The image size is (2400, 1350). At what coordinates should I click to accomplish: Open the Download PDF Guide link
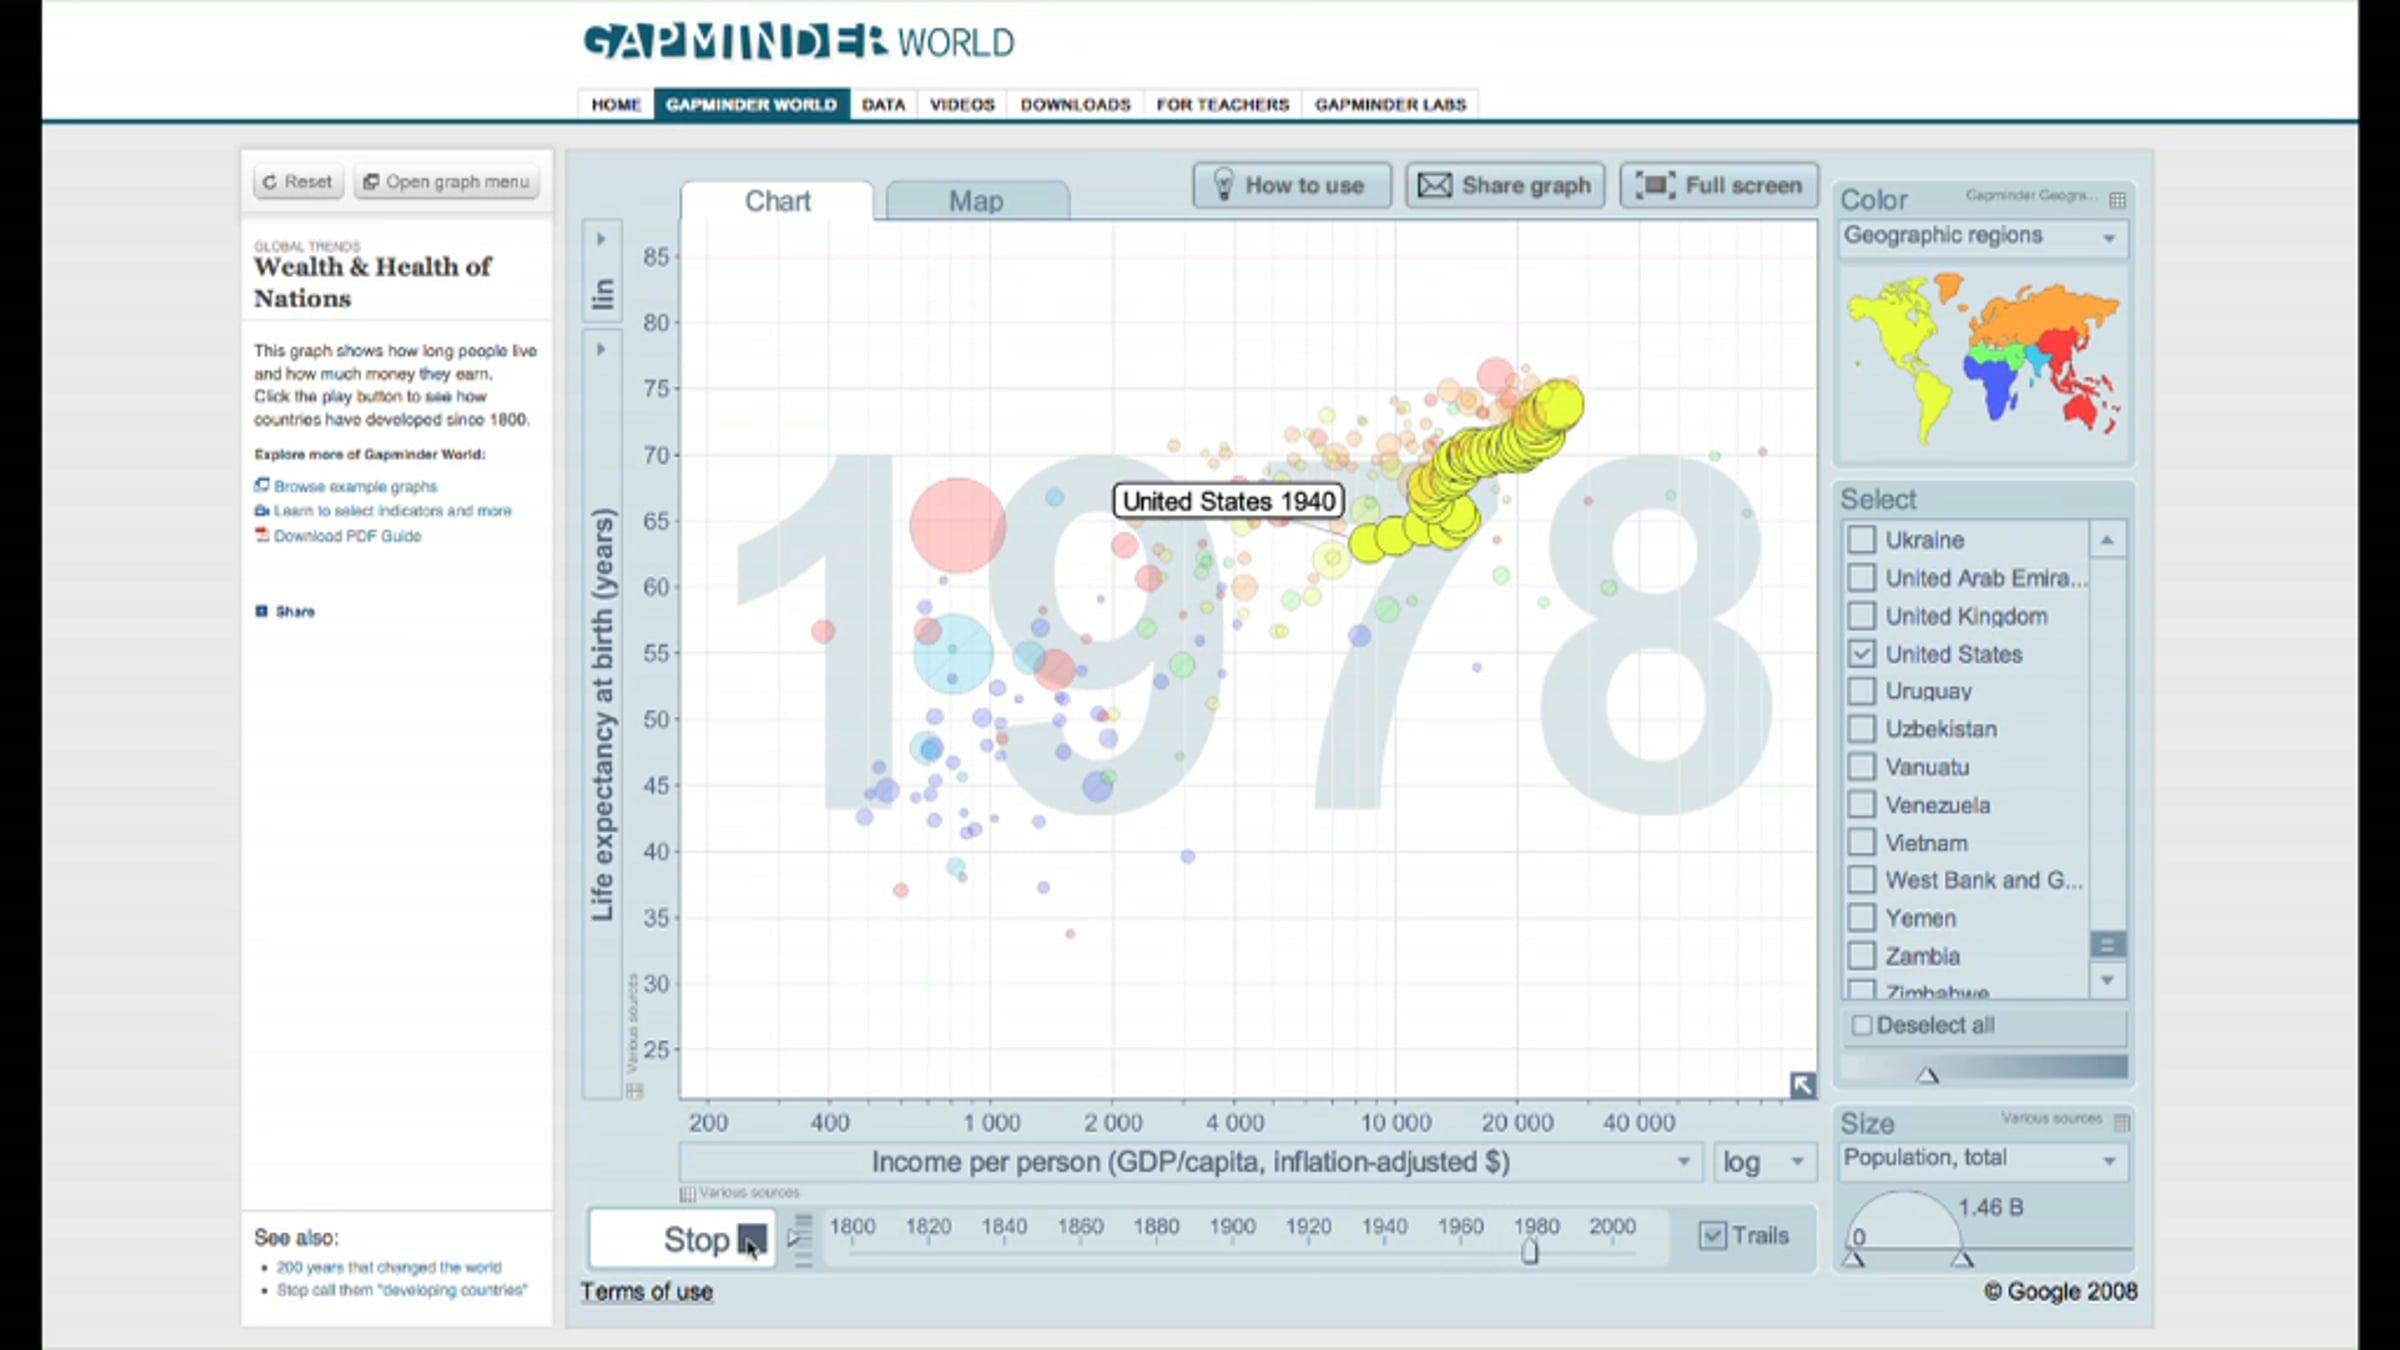pos(347,536)
